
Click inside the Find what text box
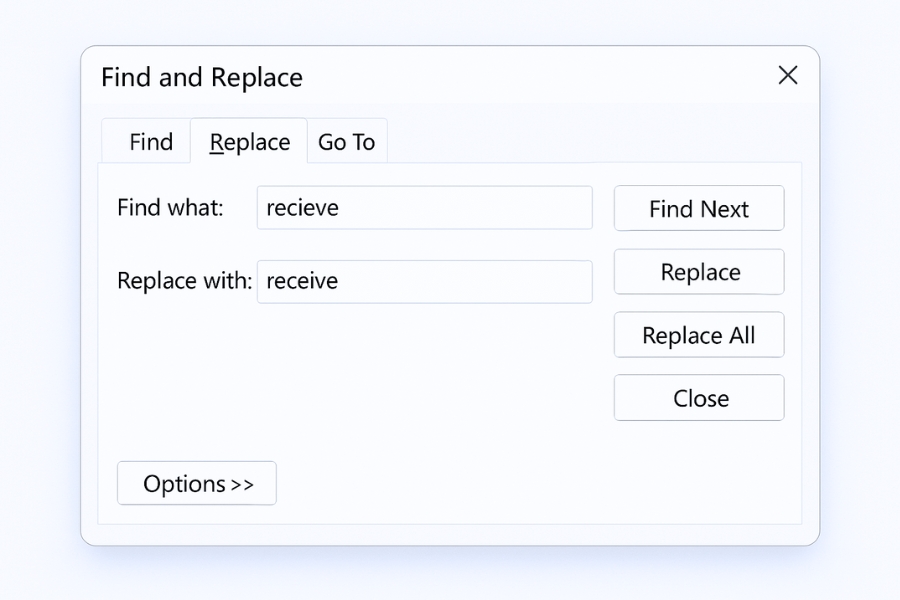pos(424,208)
